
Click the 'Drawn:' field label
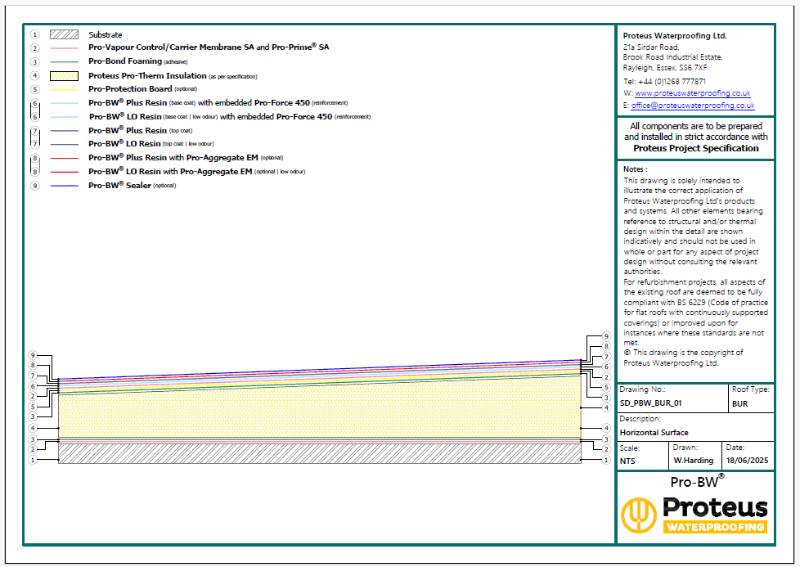coord(685,448)
